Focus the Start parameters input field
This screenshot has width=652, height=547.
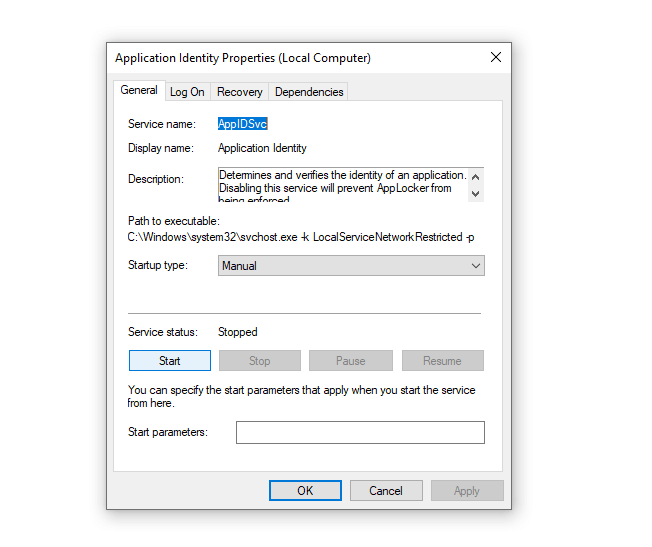(360, 433)
